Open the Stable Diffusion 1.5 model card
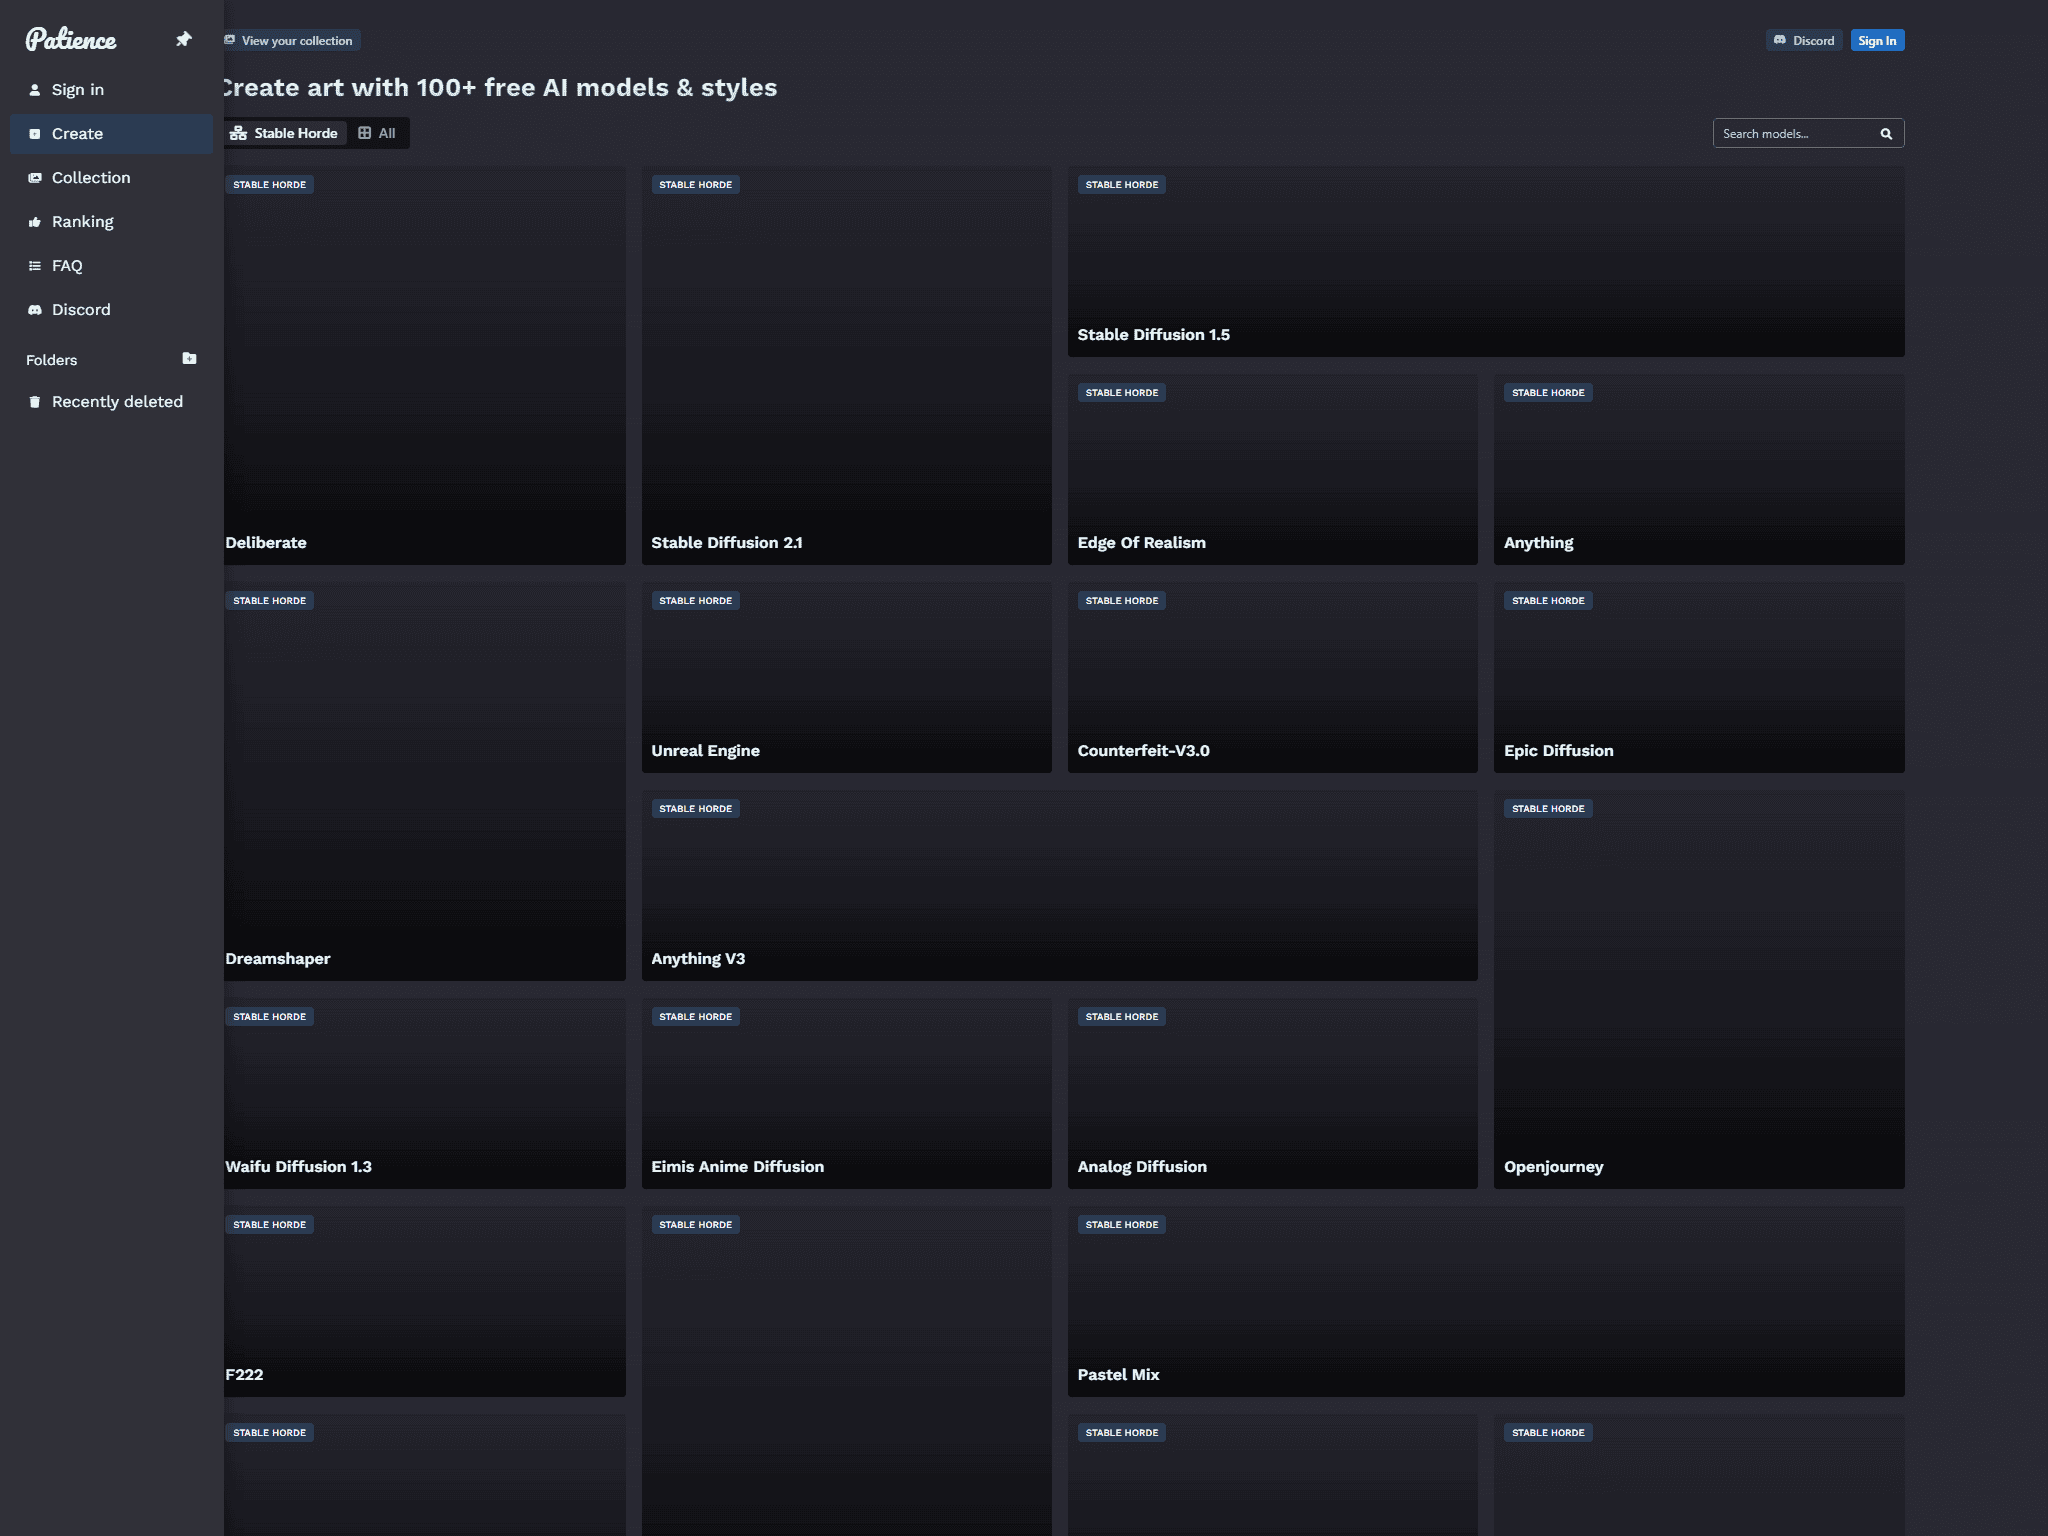 point(1486,261)
